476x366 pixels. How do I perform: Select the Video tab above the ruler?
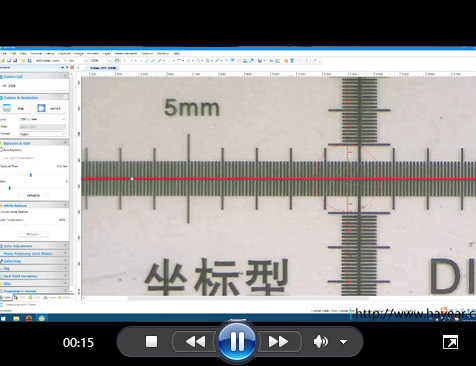click(103, 68)
